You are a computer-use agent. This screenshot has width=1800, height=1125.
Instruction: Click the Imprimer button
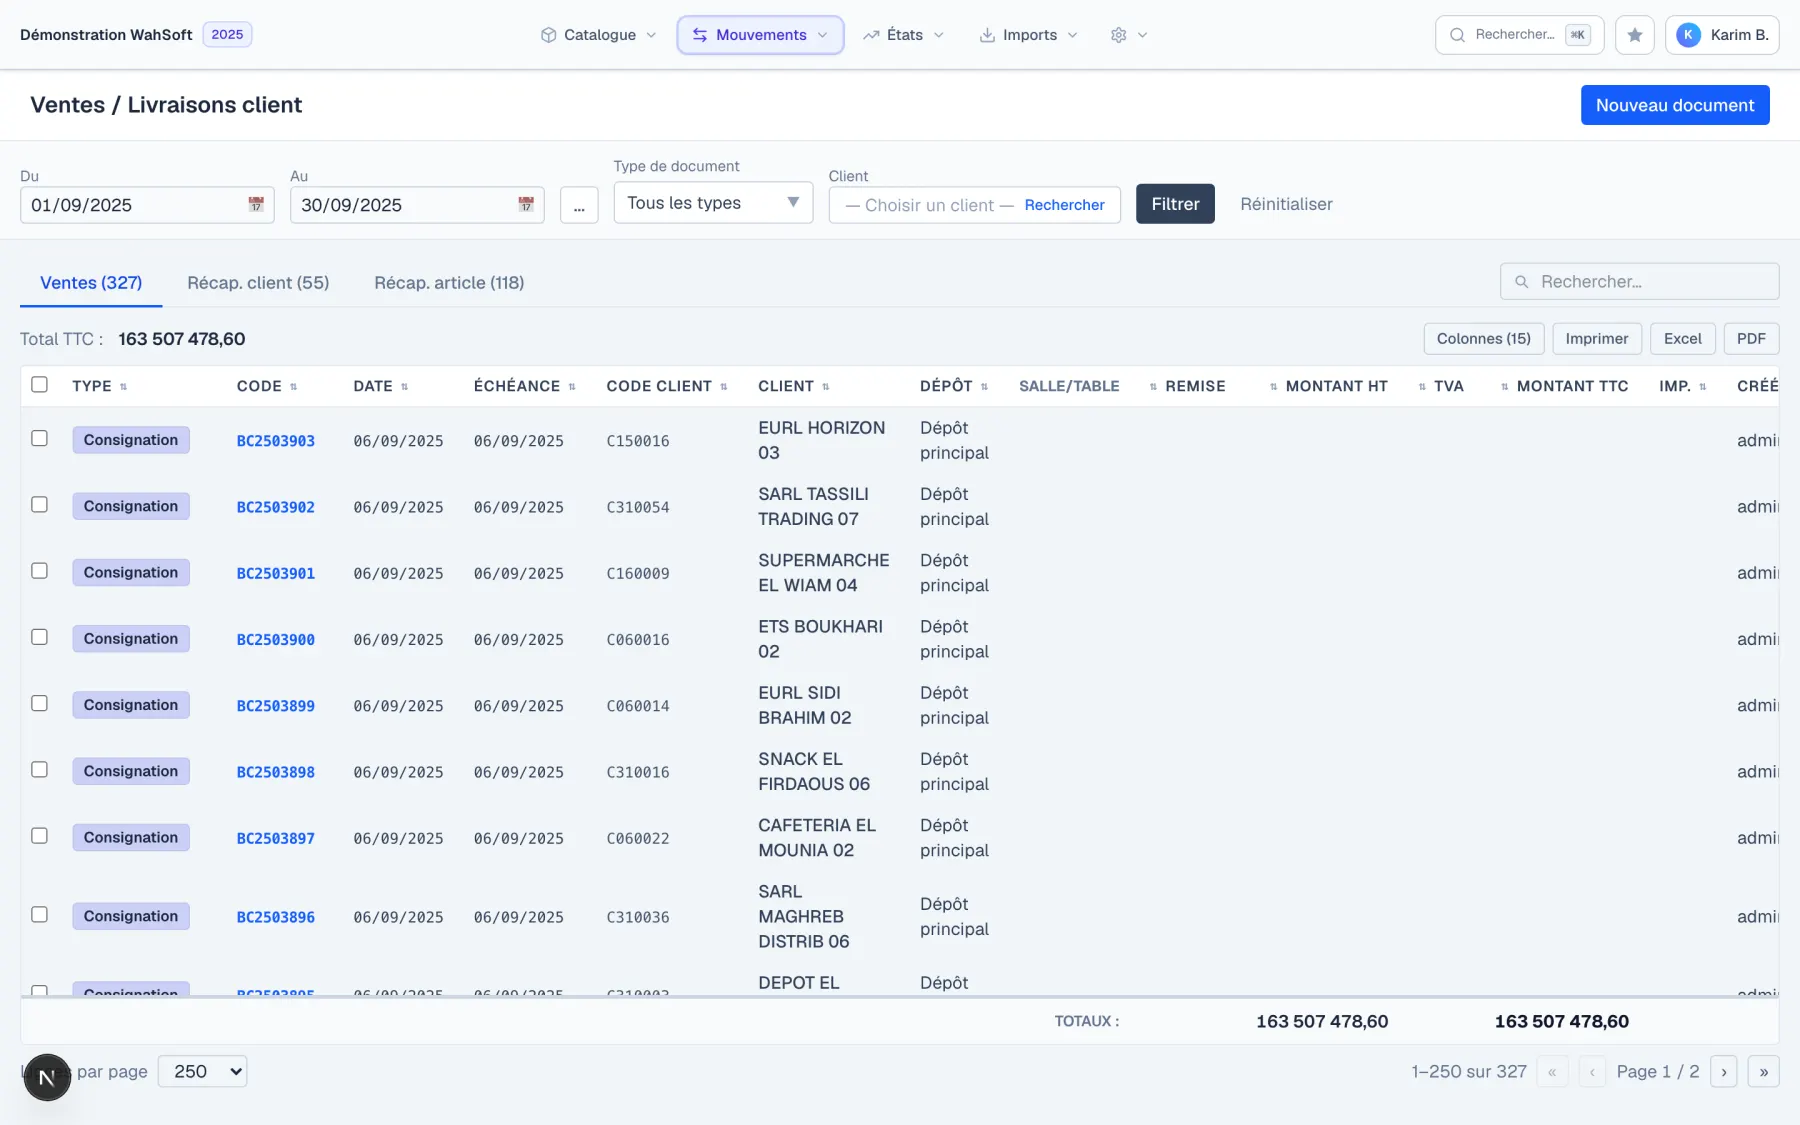click(x=1596, y=339)
